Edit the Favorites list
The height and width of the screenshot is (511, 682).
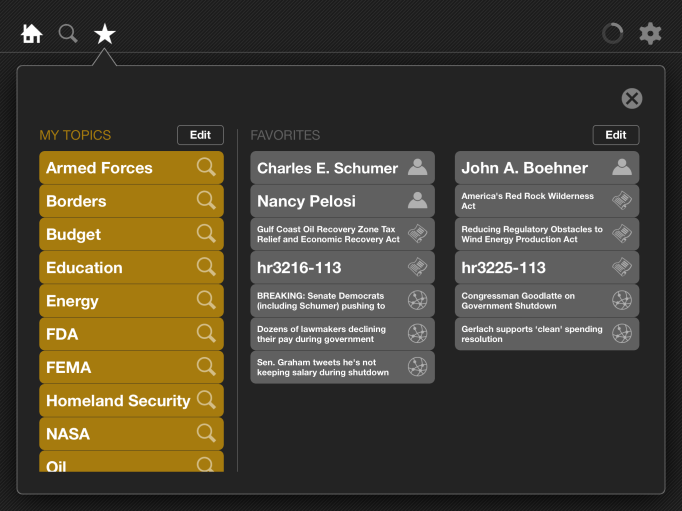pyautogui.click(x=615, y=135)
